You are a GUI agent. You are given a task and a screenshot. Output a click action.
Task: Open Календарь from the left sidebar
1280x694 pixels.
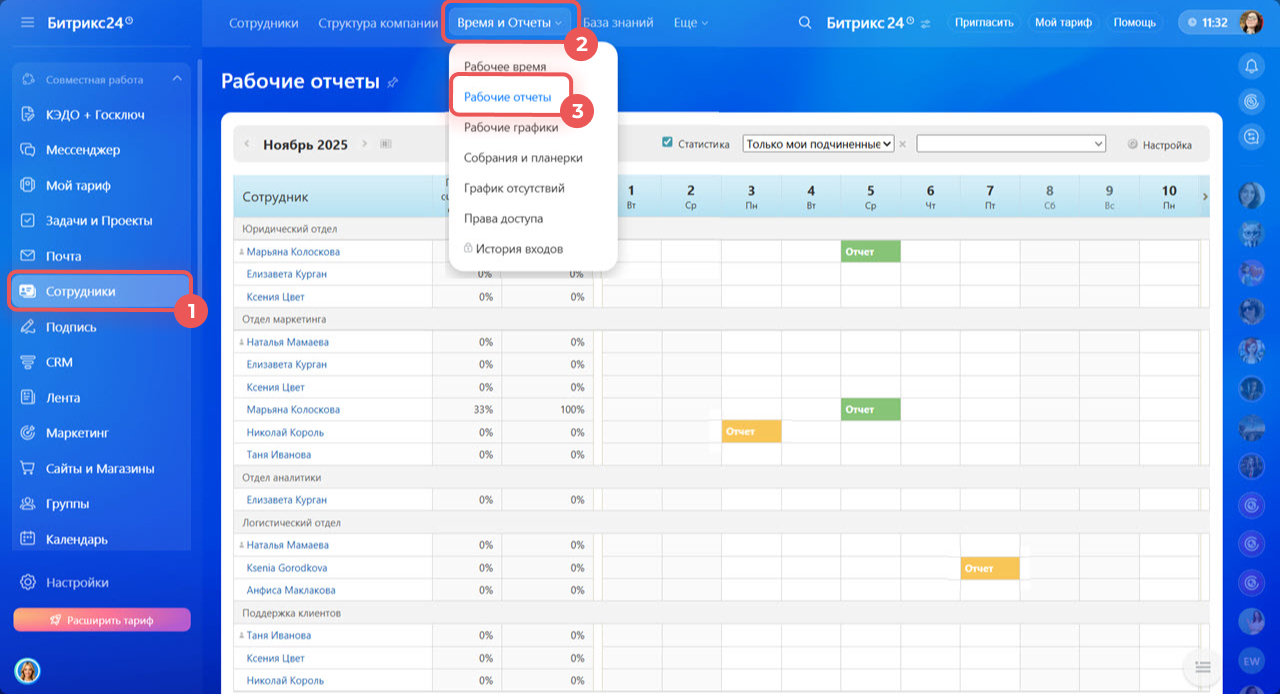tap(76, 540)
